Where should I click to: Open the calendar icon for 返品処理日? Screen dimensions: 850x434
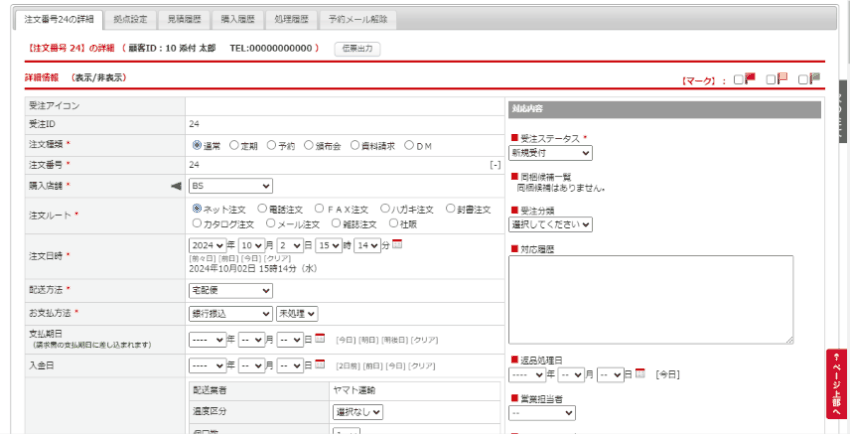pos(640,374)
